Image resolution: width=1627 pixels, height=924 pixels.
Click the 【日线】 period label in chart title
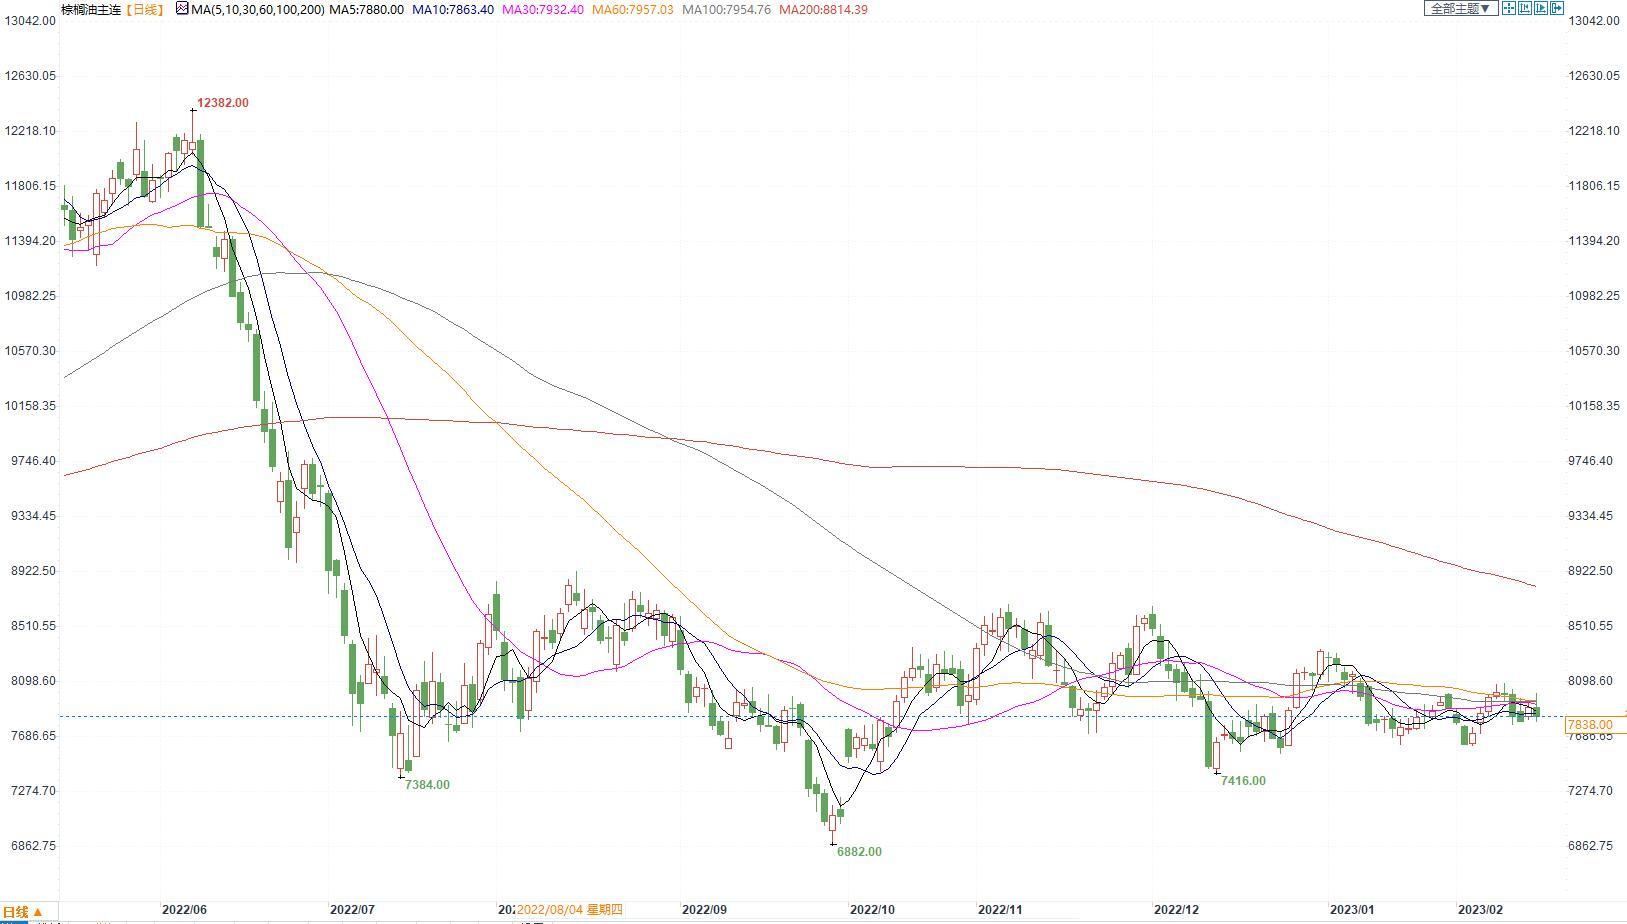click(145, 9)
